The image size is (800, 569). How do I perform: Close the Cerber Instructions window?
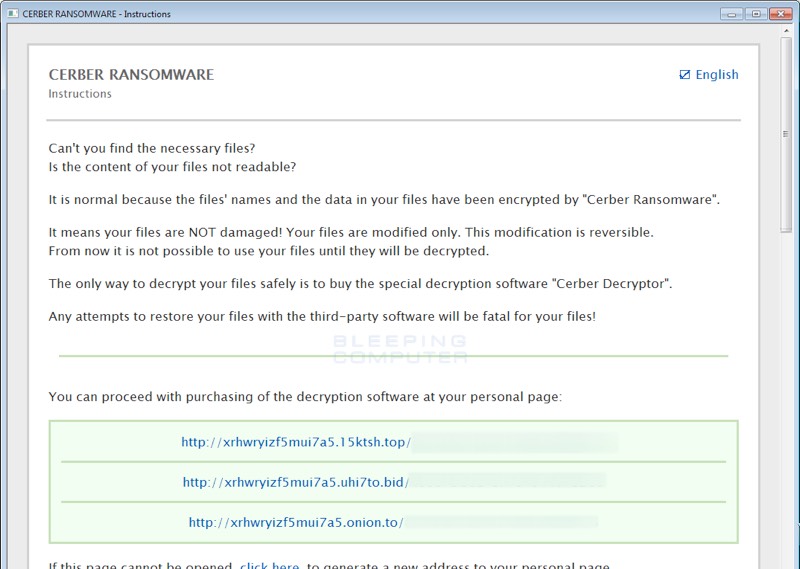coord(780,13)
